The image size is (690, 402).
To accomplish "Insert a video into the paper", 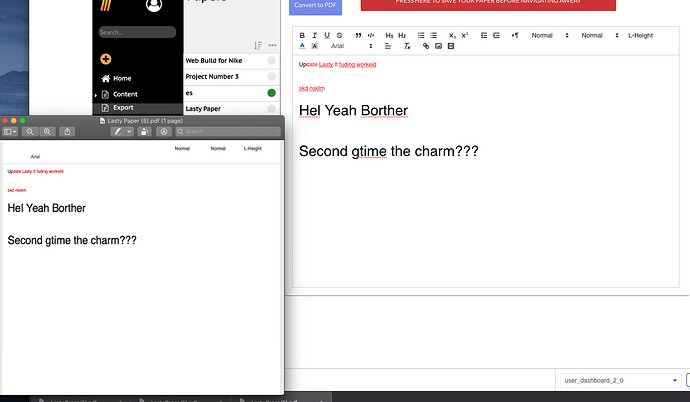I will click(451, 46).
